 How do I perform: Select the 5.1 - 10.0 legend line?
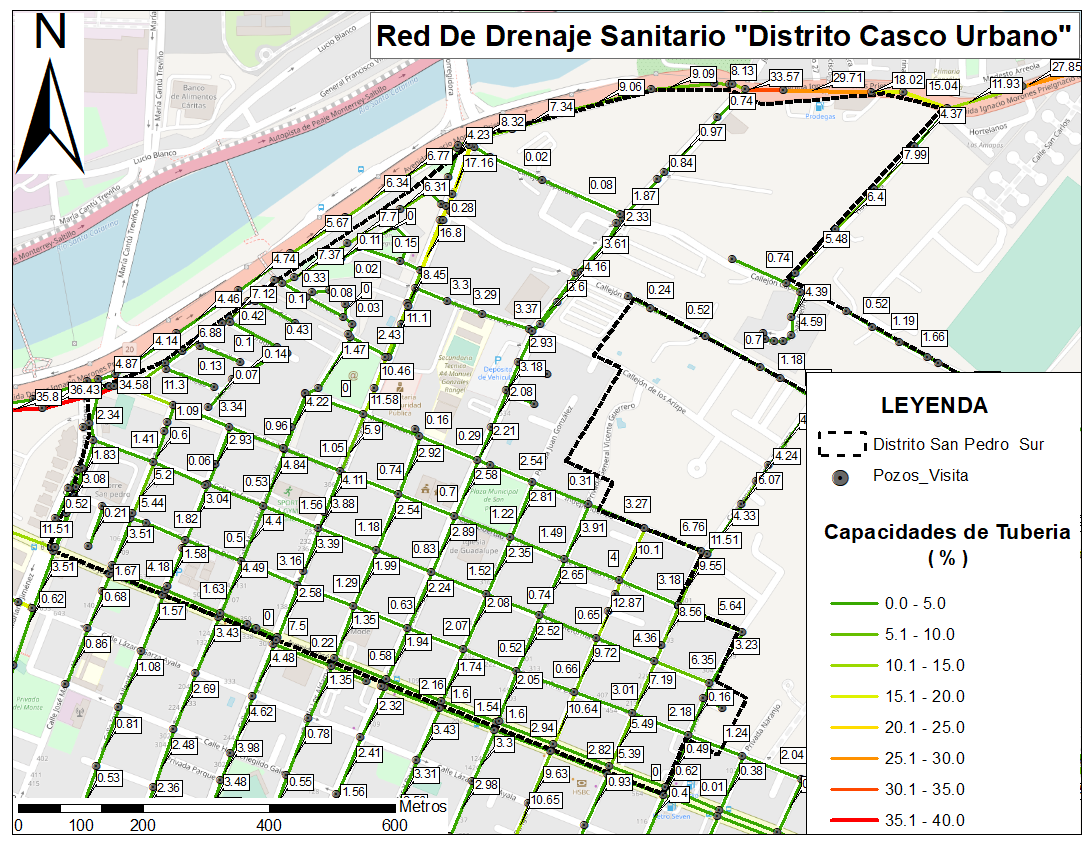pos(854,635)
